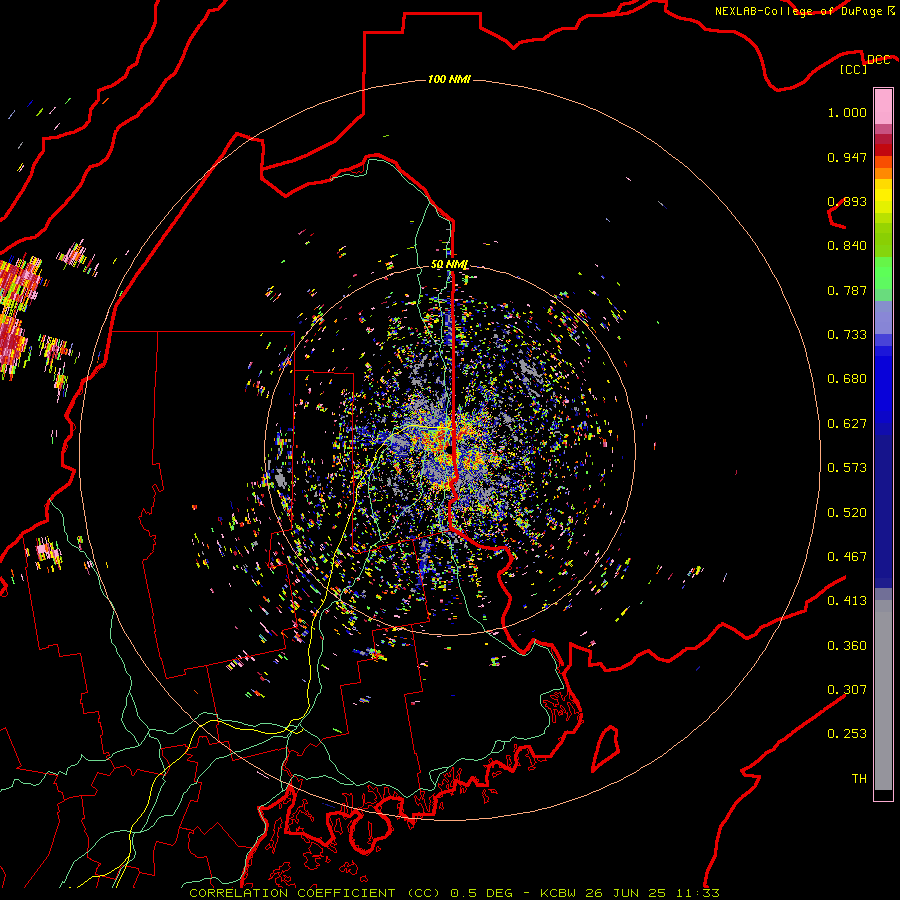Click the 0.573 scale value
900x900 pixels.
[x=847, y=468]
